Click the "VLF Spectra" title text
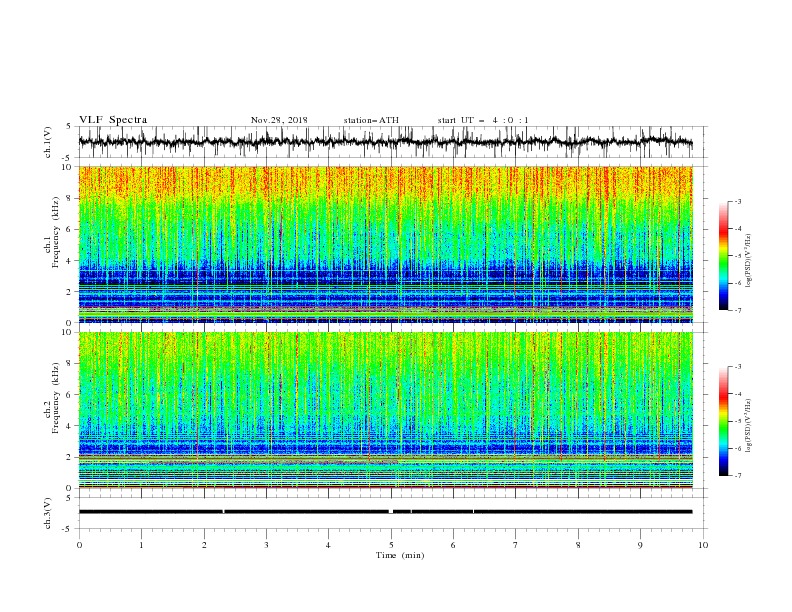This screenshot has height=612, width=792. [x=113, y=120]
